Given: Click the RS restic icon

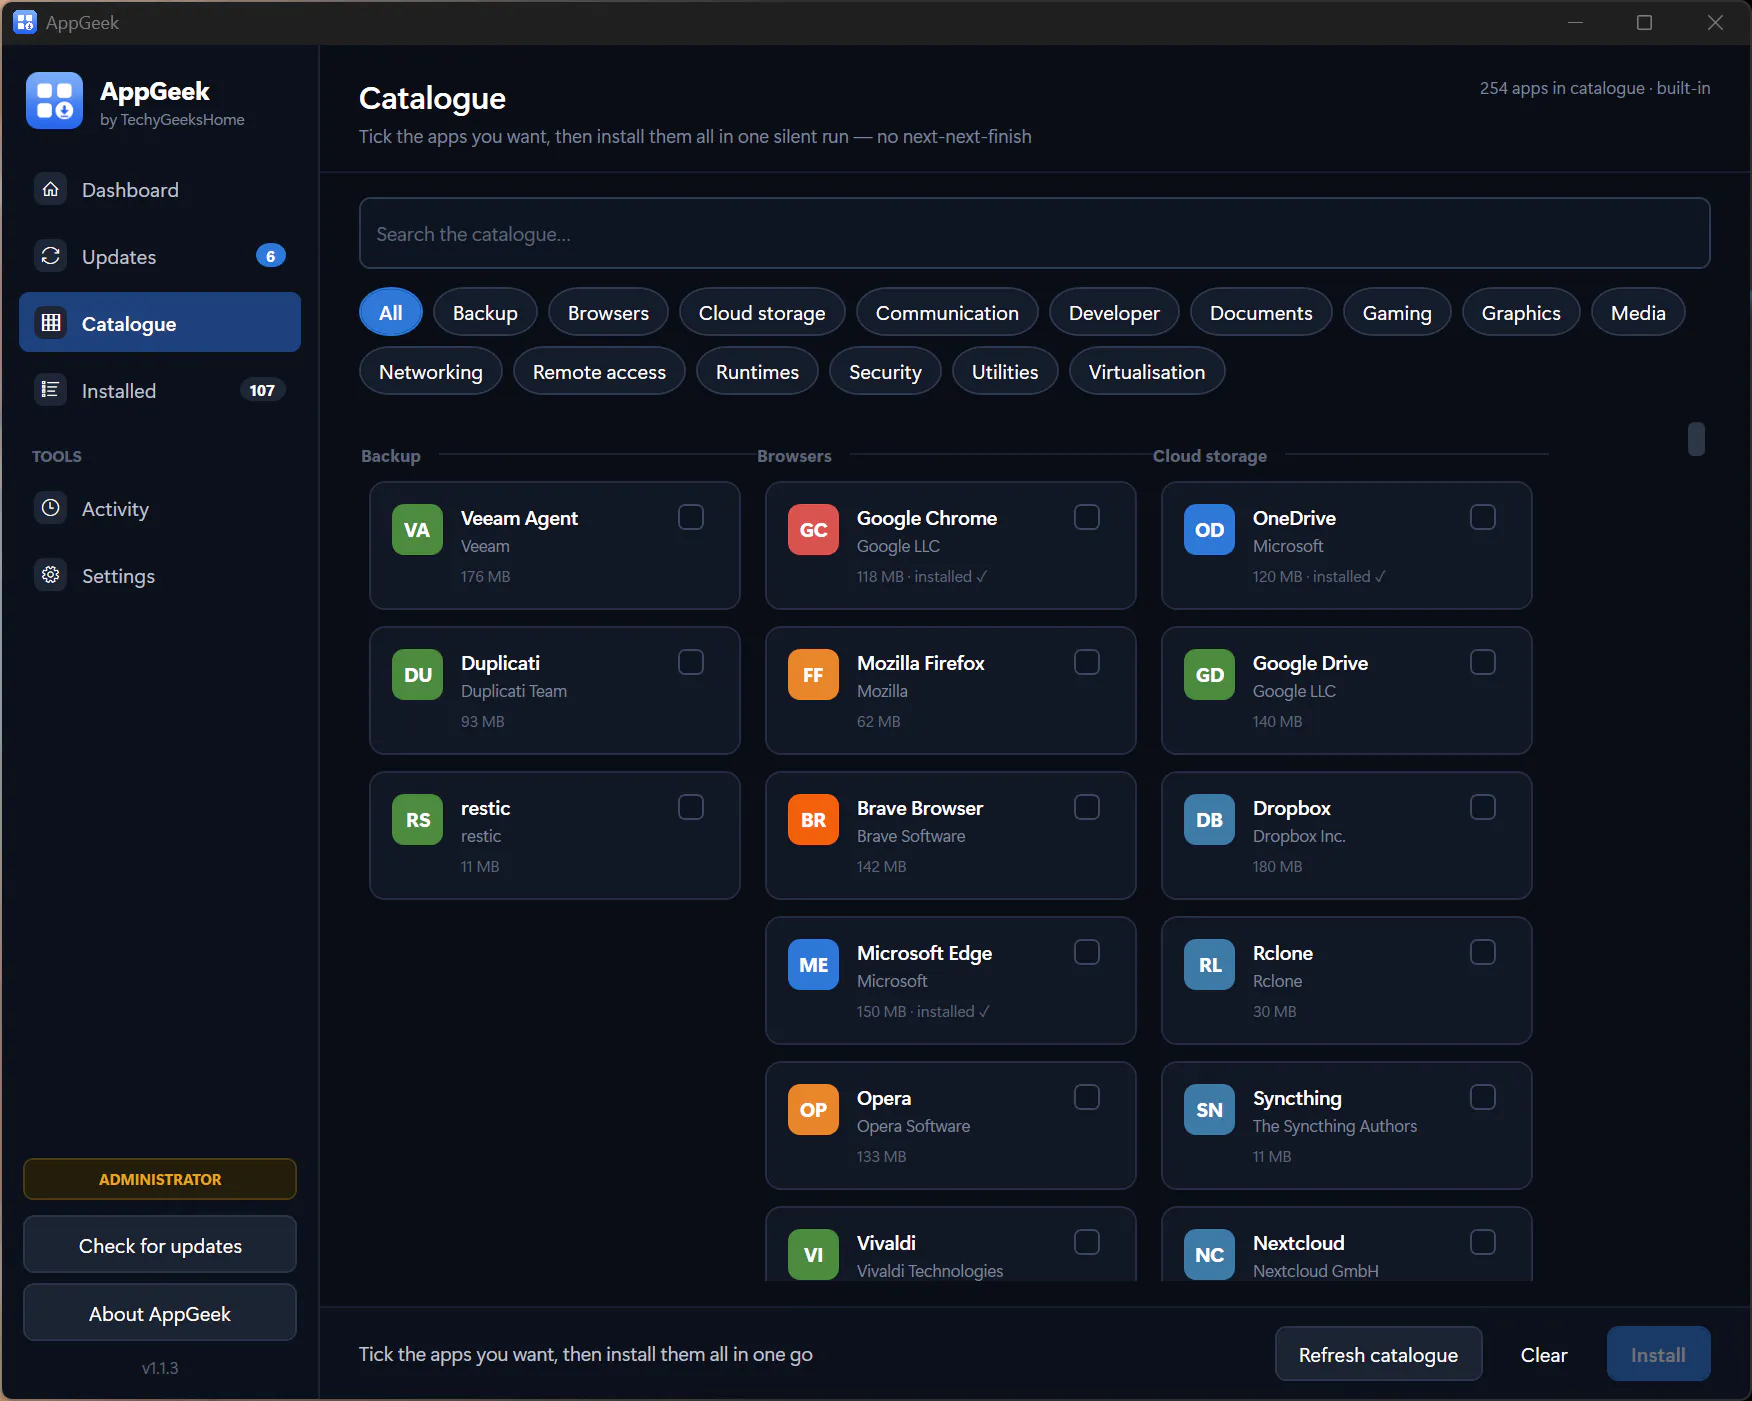Looking at the screenshot, I should pos(417,820).
